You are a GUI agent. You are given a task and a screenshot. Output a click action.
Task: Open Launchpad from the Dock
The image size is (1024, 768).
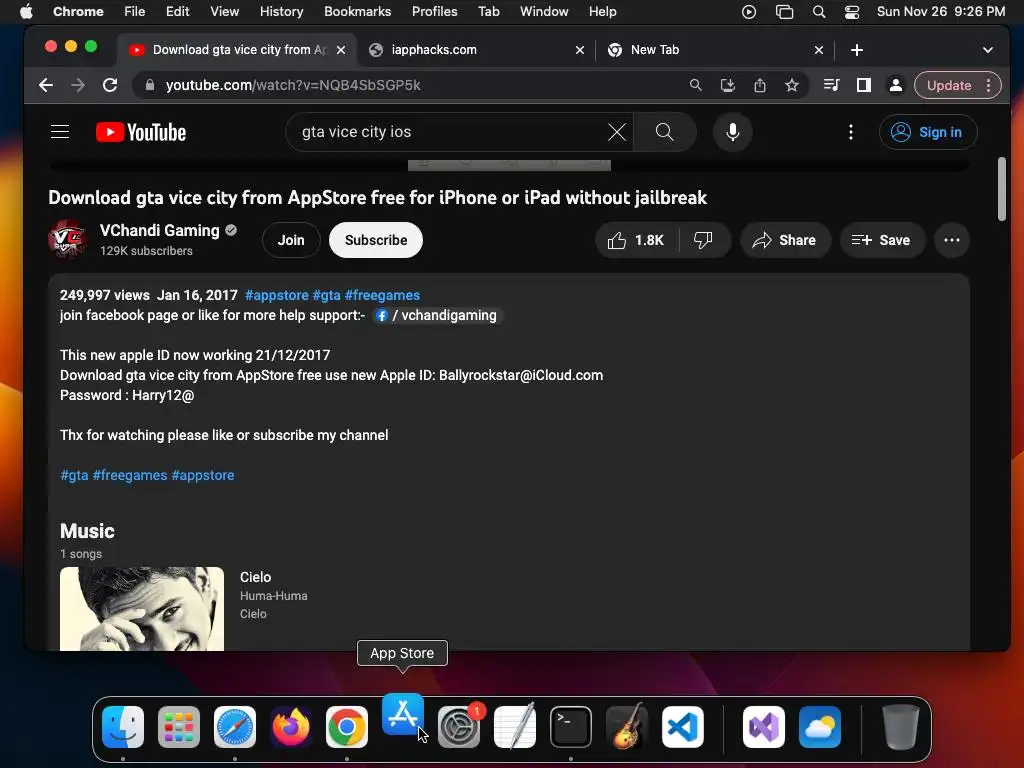(x=179, y=726)
